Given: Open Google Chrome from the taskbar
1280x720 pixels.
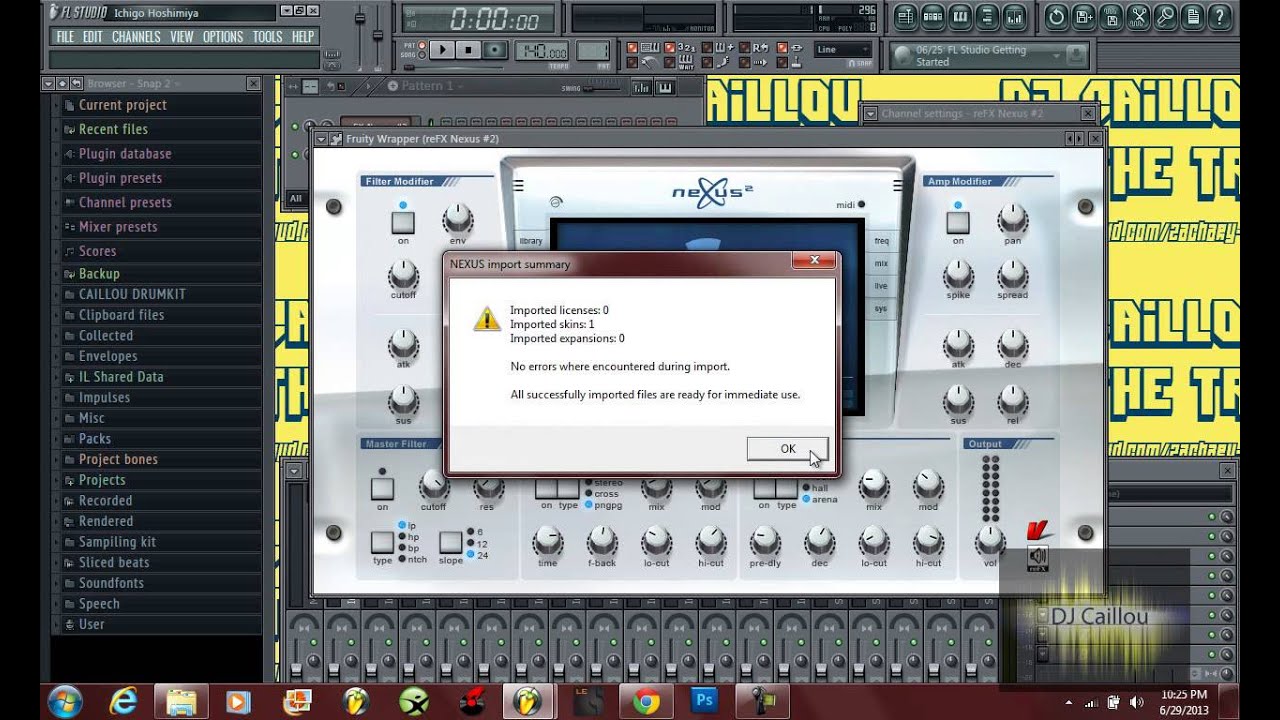Looking at the screenshot, I should tap(646, 702).
